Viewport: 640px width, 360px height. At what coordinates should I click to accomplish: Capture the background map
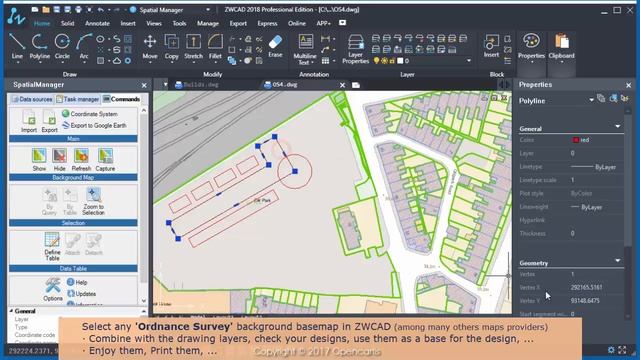105,160
